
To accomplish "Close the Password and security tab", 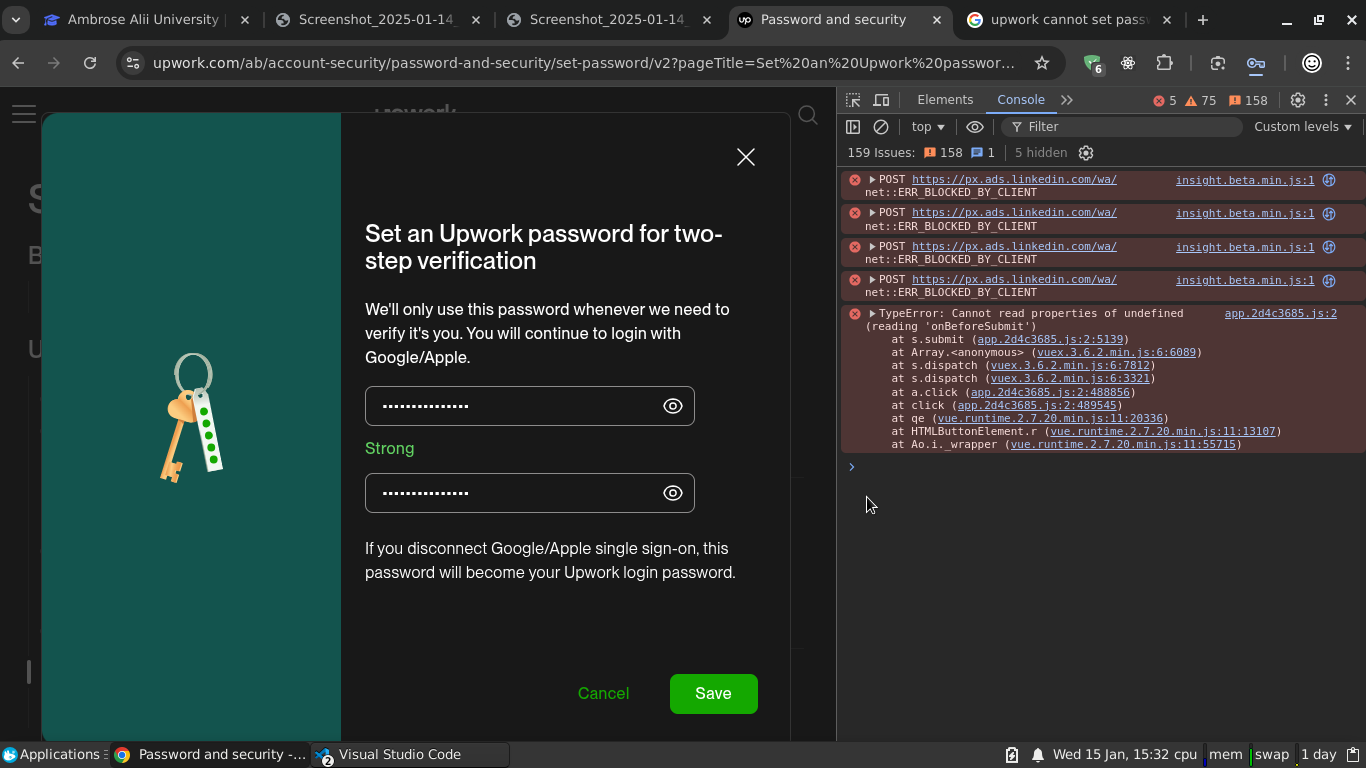I will click(938, 20).
